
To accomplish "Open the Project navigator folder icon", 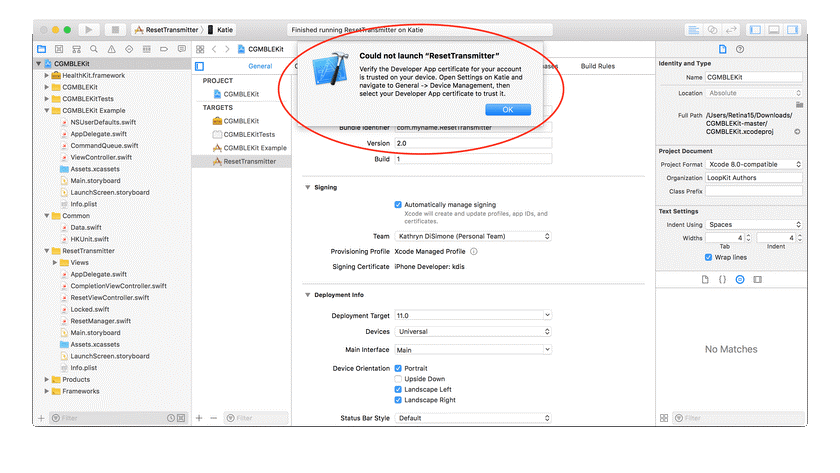I will coord(42,49).
